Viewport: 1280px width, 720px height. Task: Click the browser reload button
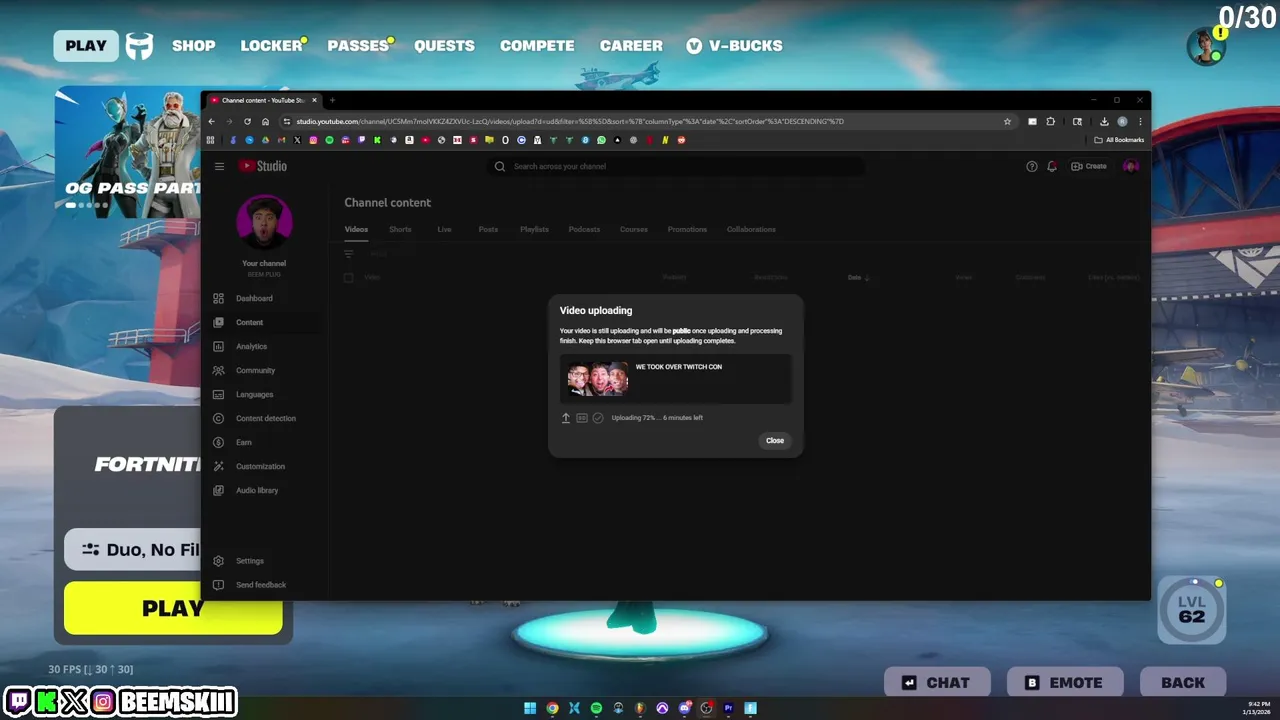coord(247,121)
